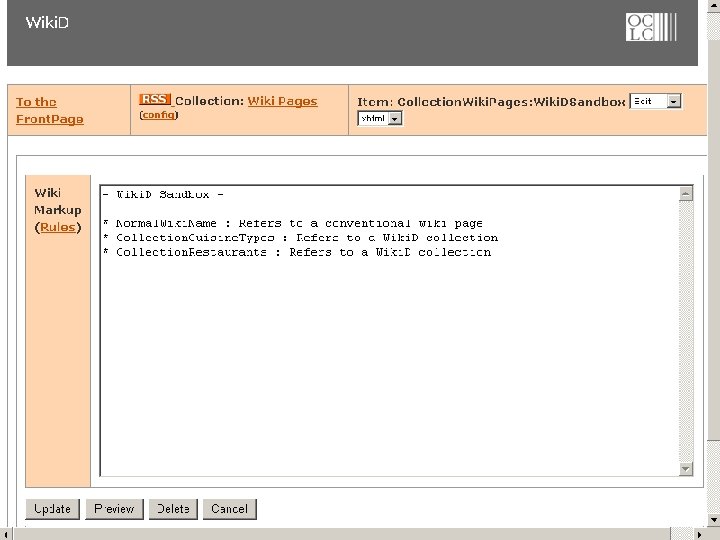Click the CollectionRestaurants line in editor
Image resolution: width=720 pixels, height=540 pixels.
tap(297, 253)
